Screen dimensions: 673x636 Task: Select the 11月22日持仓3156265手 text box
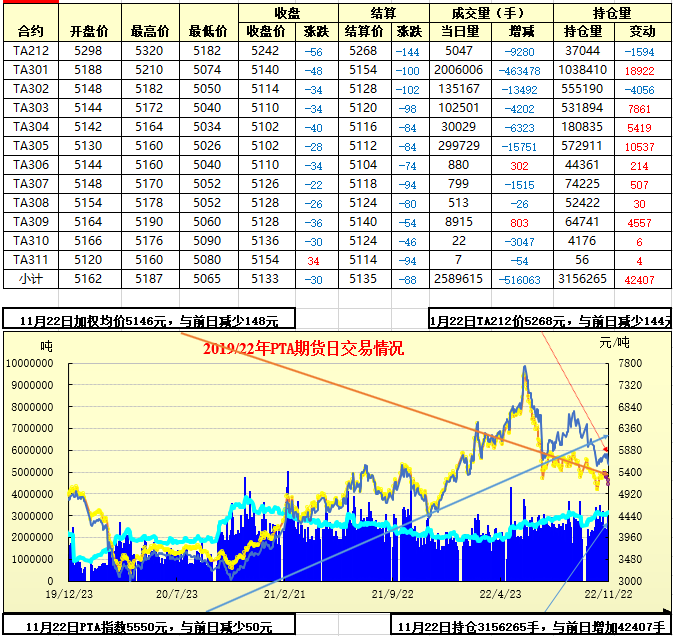530,626
